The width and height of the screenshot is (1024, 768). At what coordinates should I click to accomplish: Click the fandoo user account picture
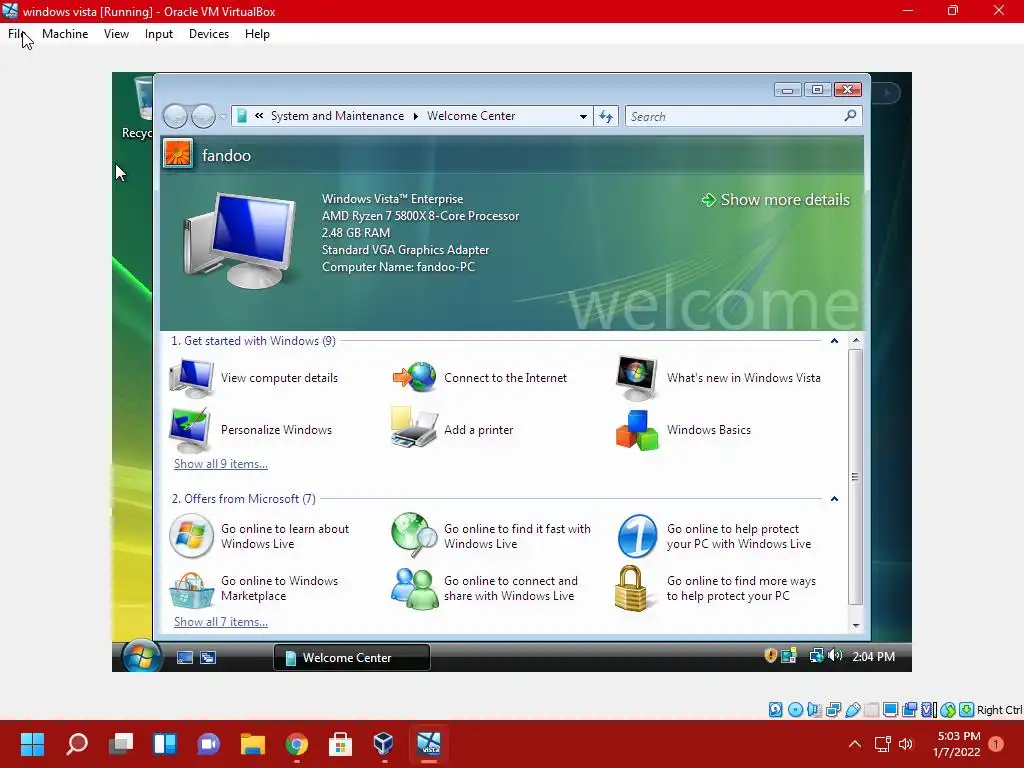(x=178, y=155)
